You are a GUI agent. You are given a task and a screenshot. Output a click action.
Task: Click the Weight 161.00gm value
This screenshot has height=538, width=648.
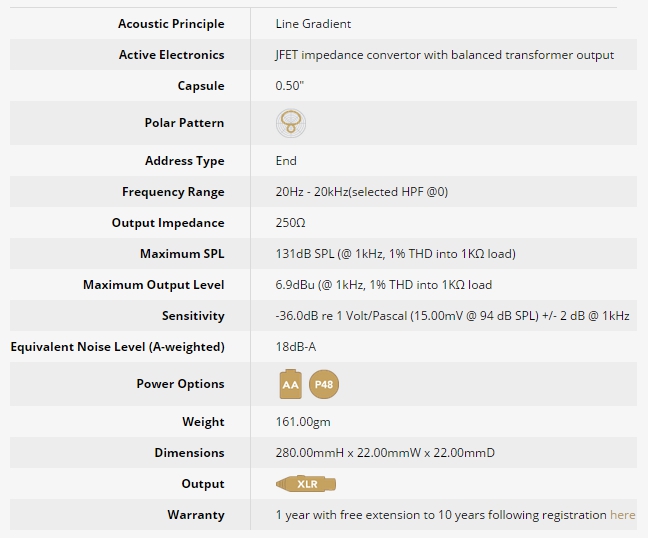tap(303, 422)
